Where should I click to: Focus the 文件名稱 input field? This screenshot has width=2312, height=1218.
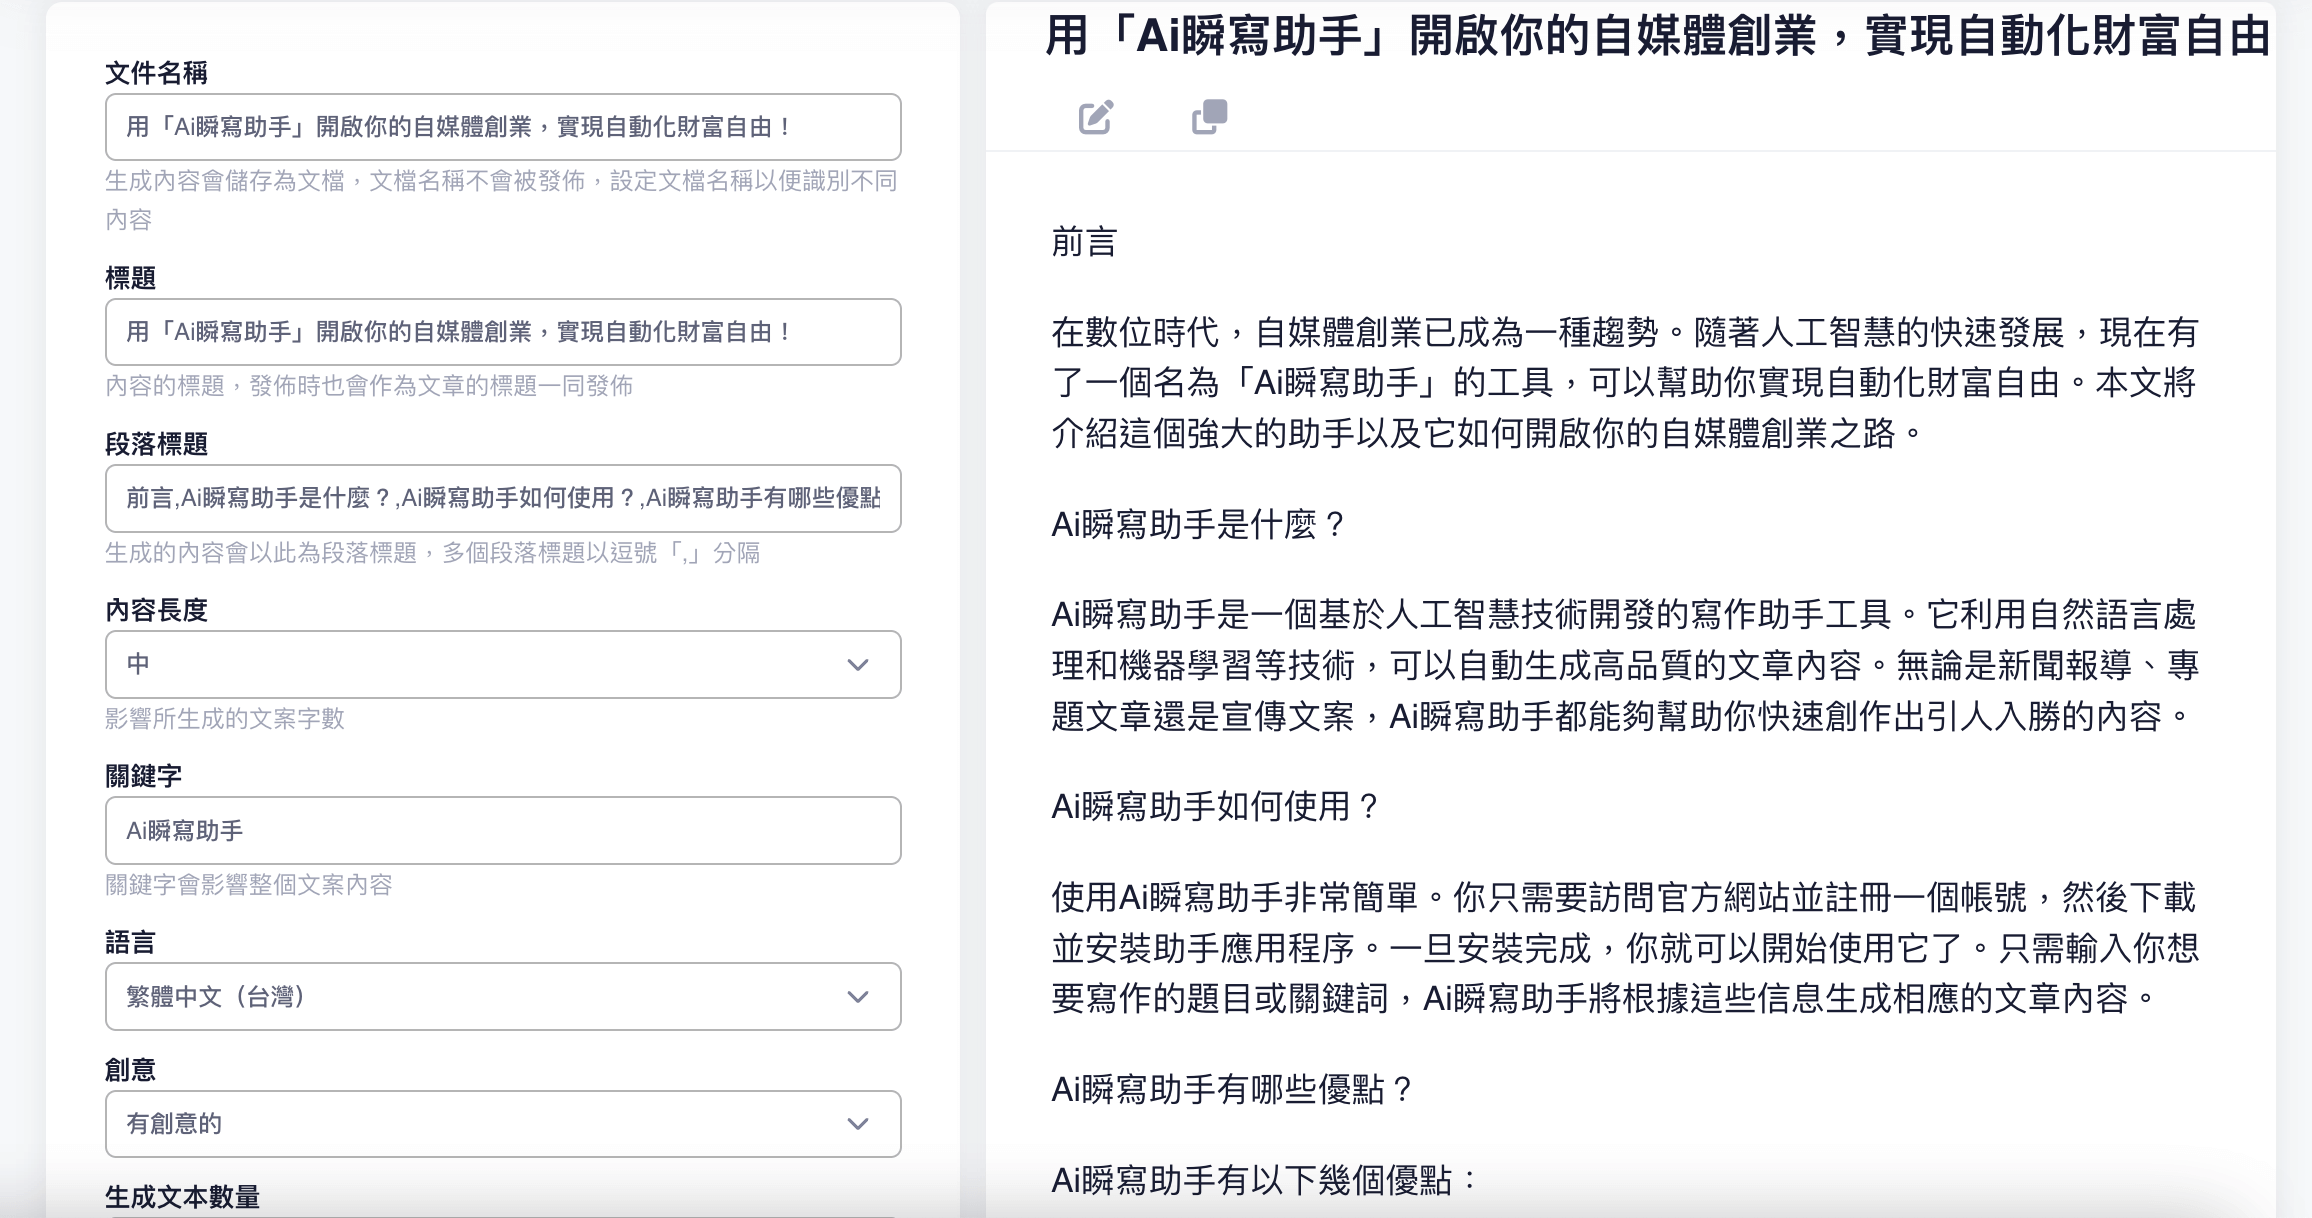click(x=502, y=127)
